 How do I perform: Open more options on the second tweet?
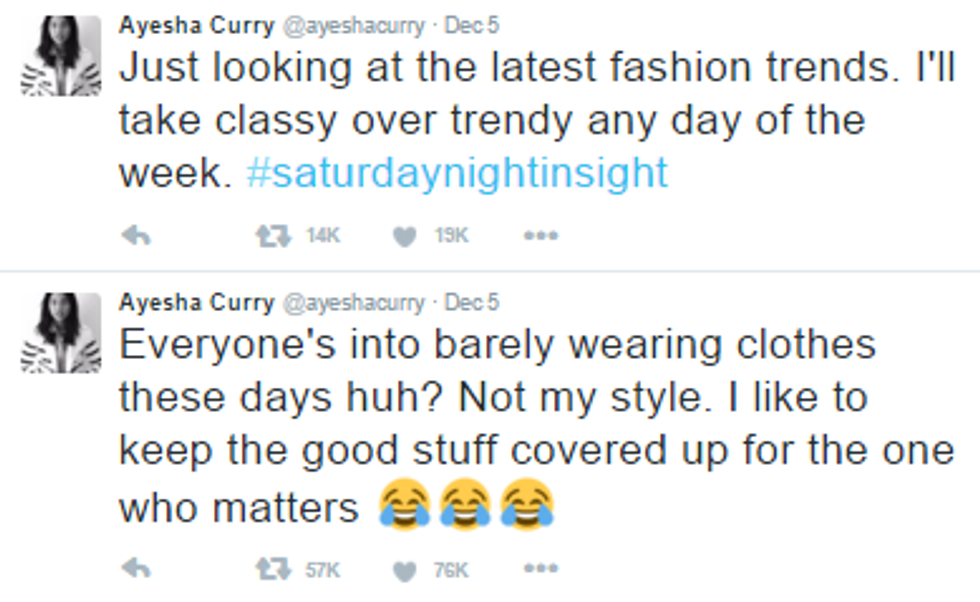tap(540, 569)
